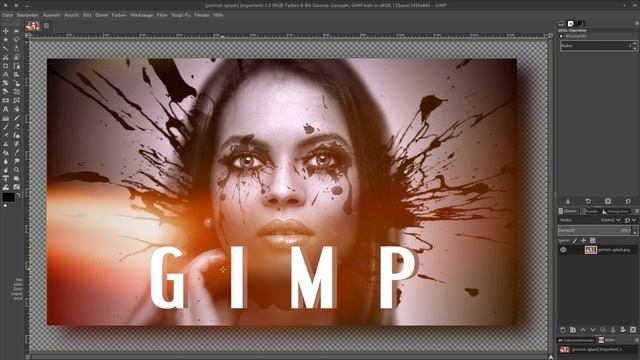The height and width of the screenshot is (360, 640).
Task: Open the Farben menu
Action: tap(119, 15)
